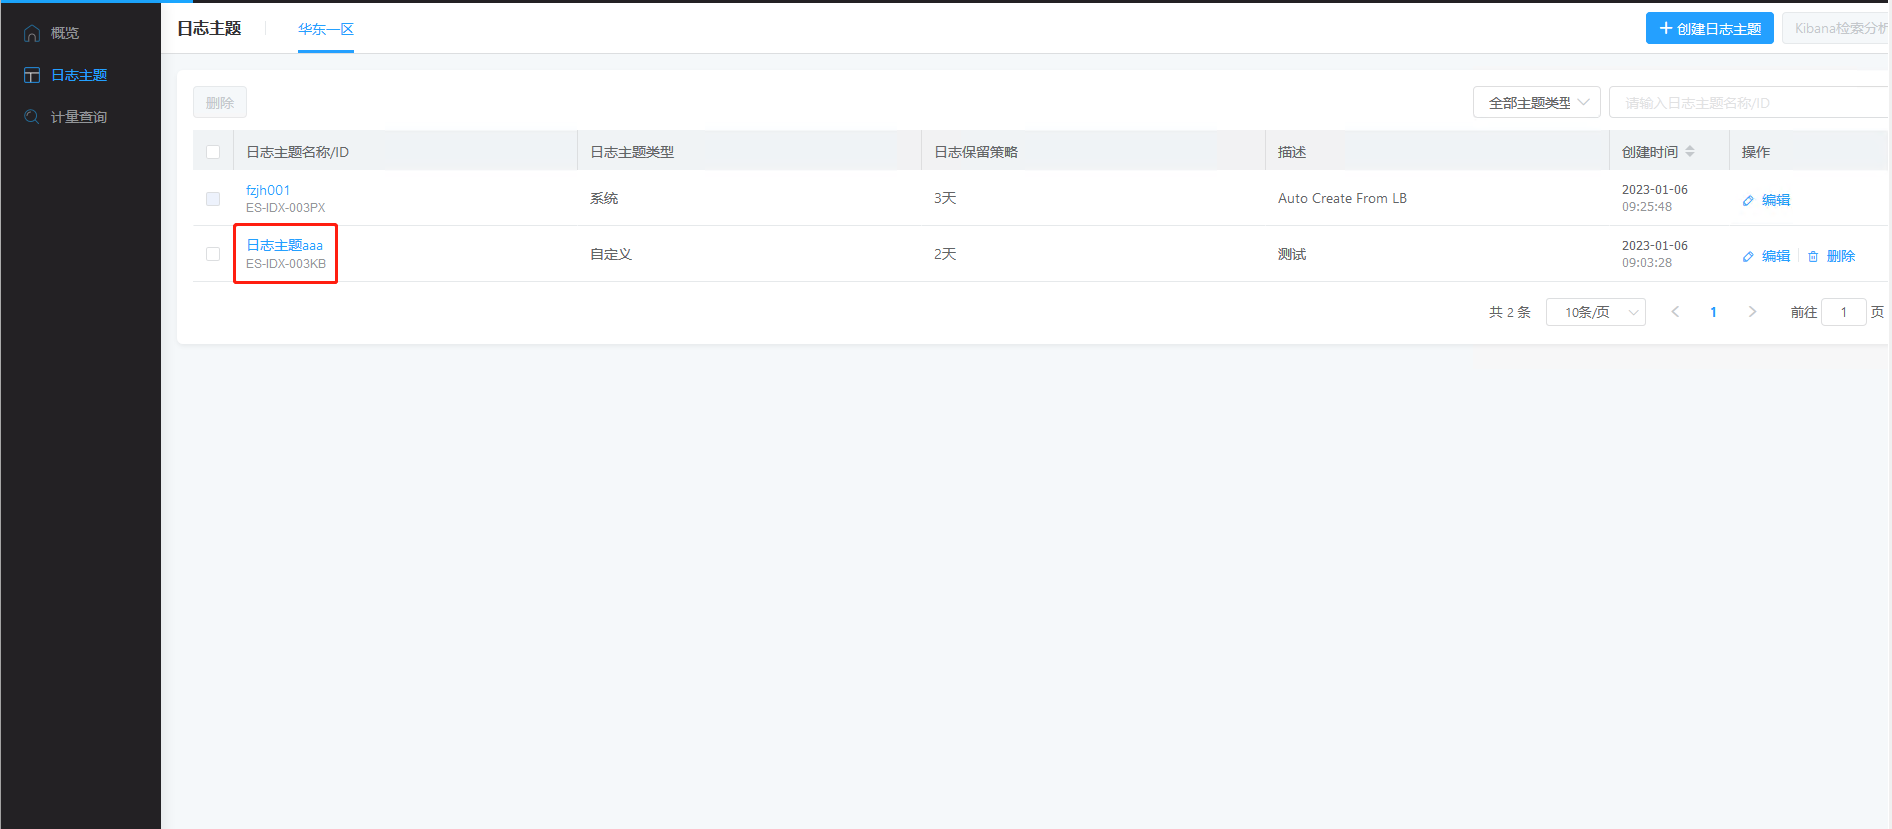
Task: Click the 创建日志主题 button
Action: [1710, 28]
